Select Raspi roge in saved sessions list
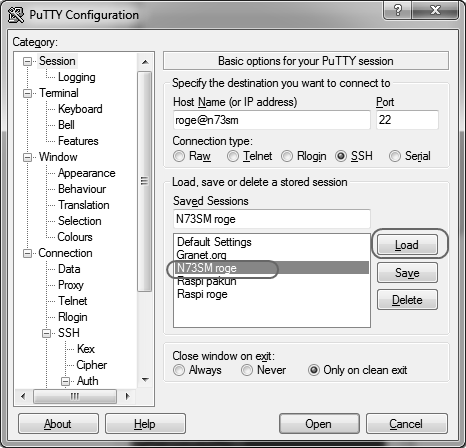The width and height of the screenshot is (466, 448). [x=202, y=294]
